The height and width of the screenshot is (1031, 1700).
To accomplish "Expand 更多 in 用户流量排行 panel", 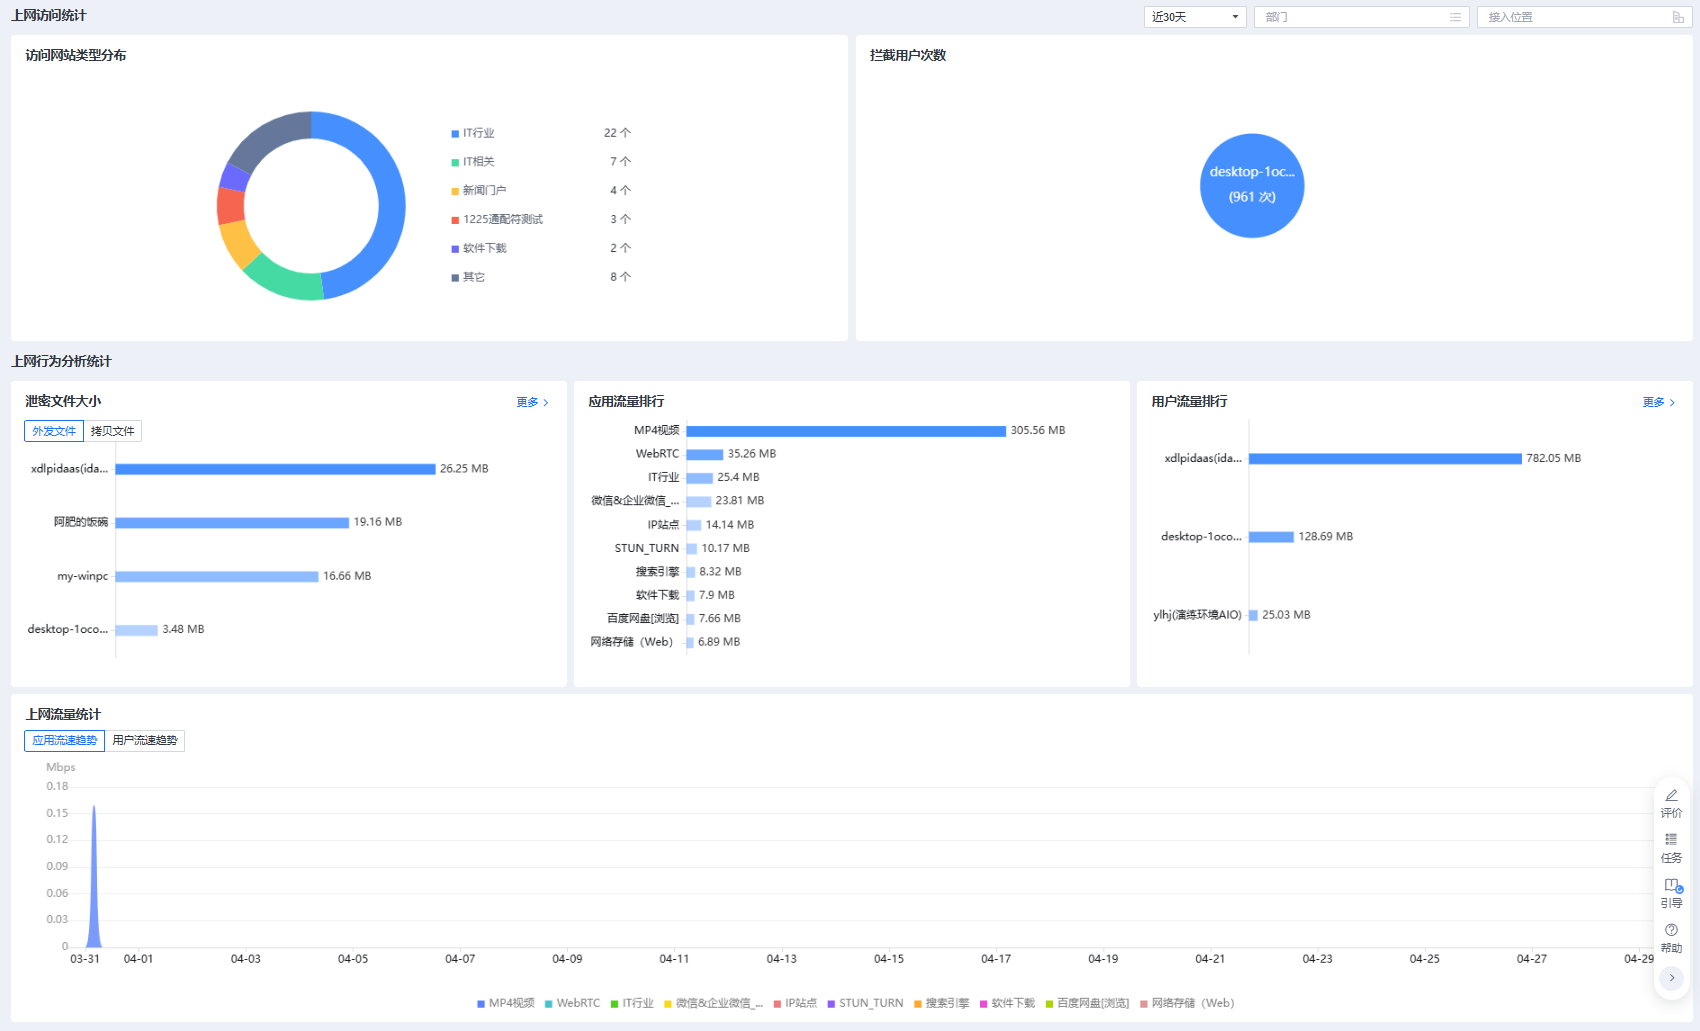I will click(1658, 402).
